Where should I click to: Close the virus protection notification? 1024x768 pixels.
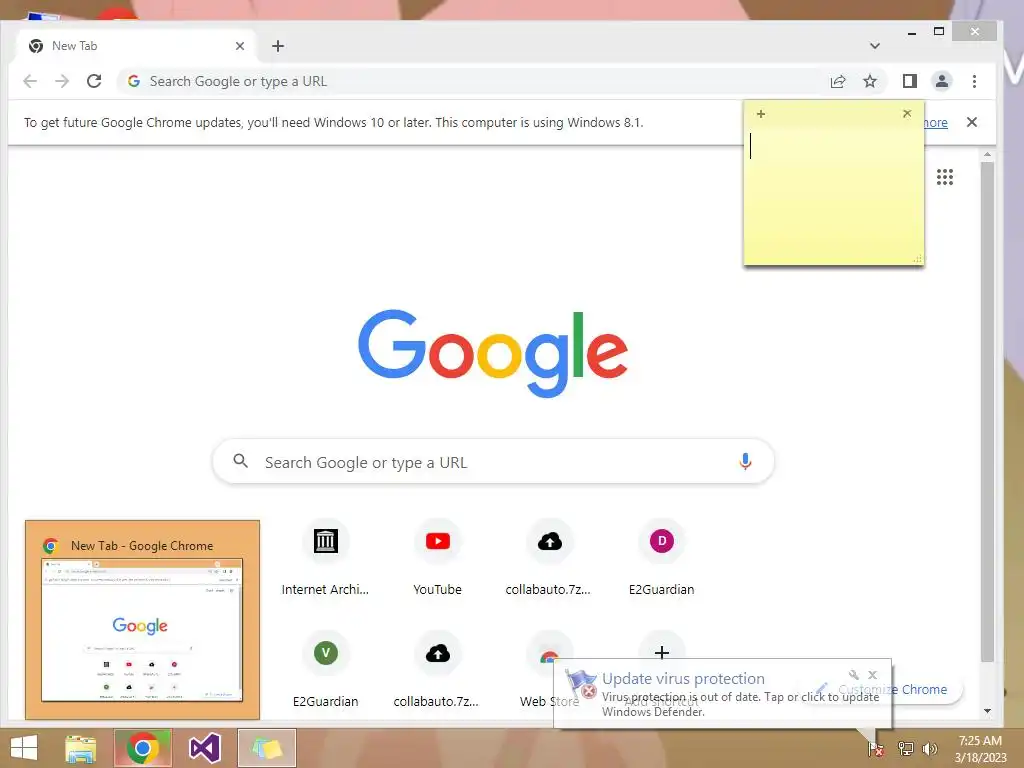point(872,675)
